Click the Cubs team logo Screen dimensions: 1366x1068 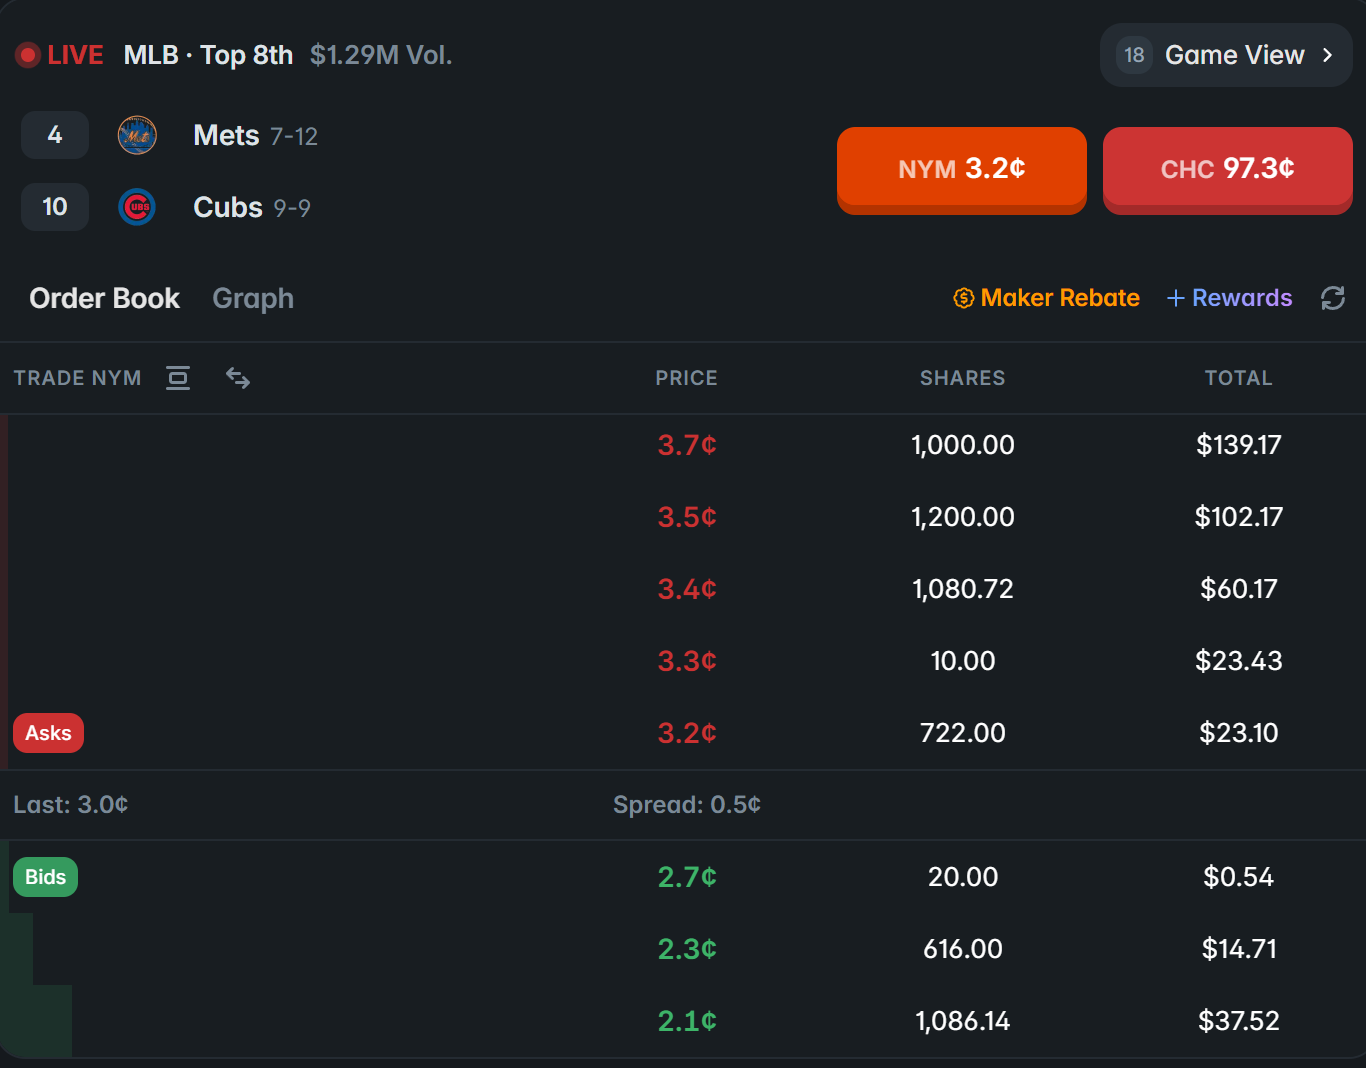pyautogui.click(x=137, y=207)
